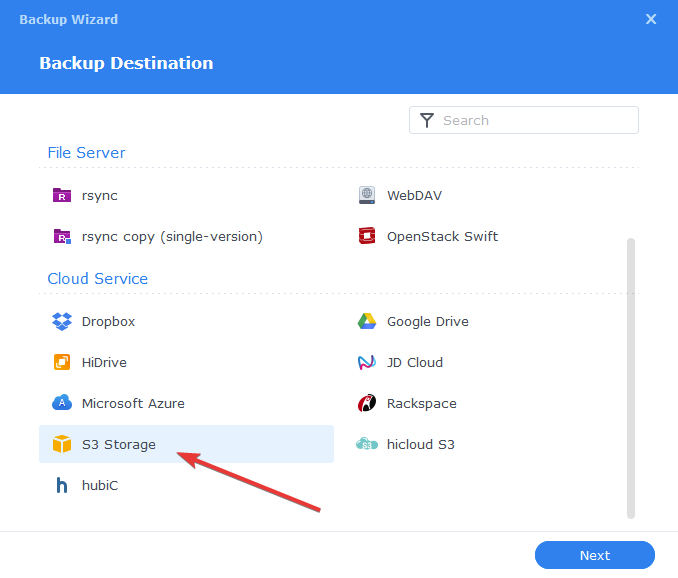Click the hubiC h icon
This screenshot has height=578, width=678.
(62, 485)
